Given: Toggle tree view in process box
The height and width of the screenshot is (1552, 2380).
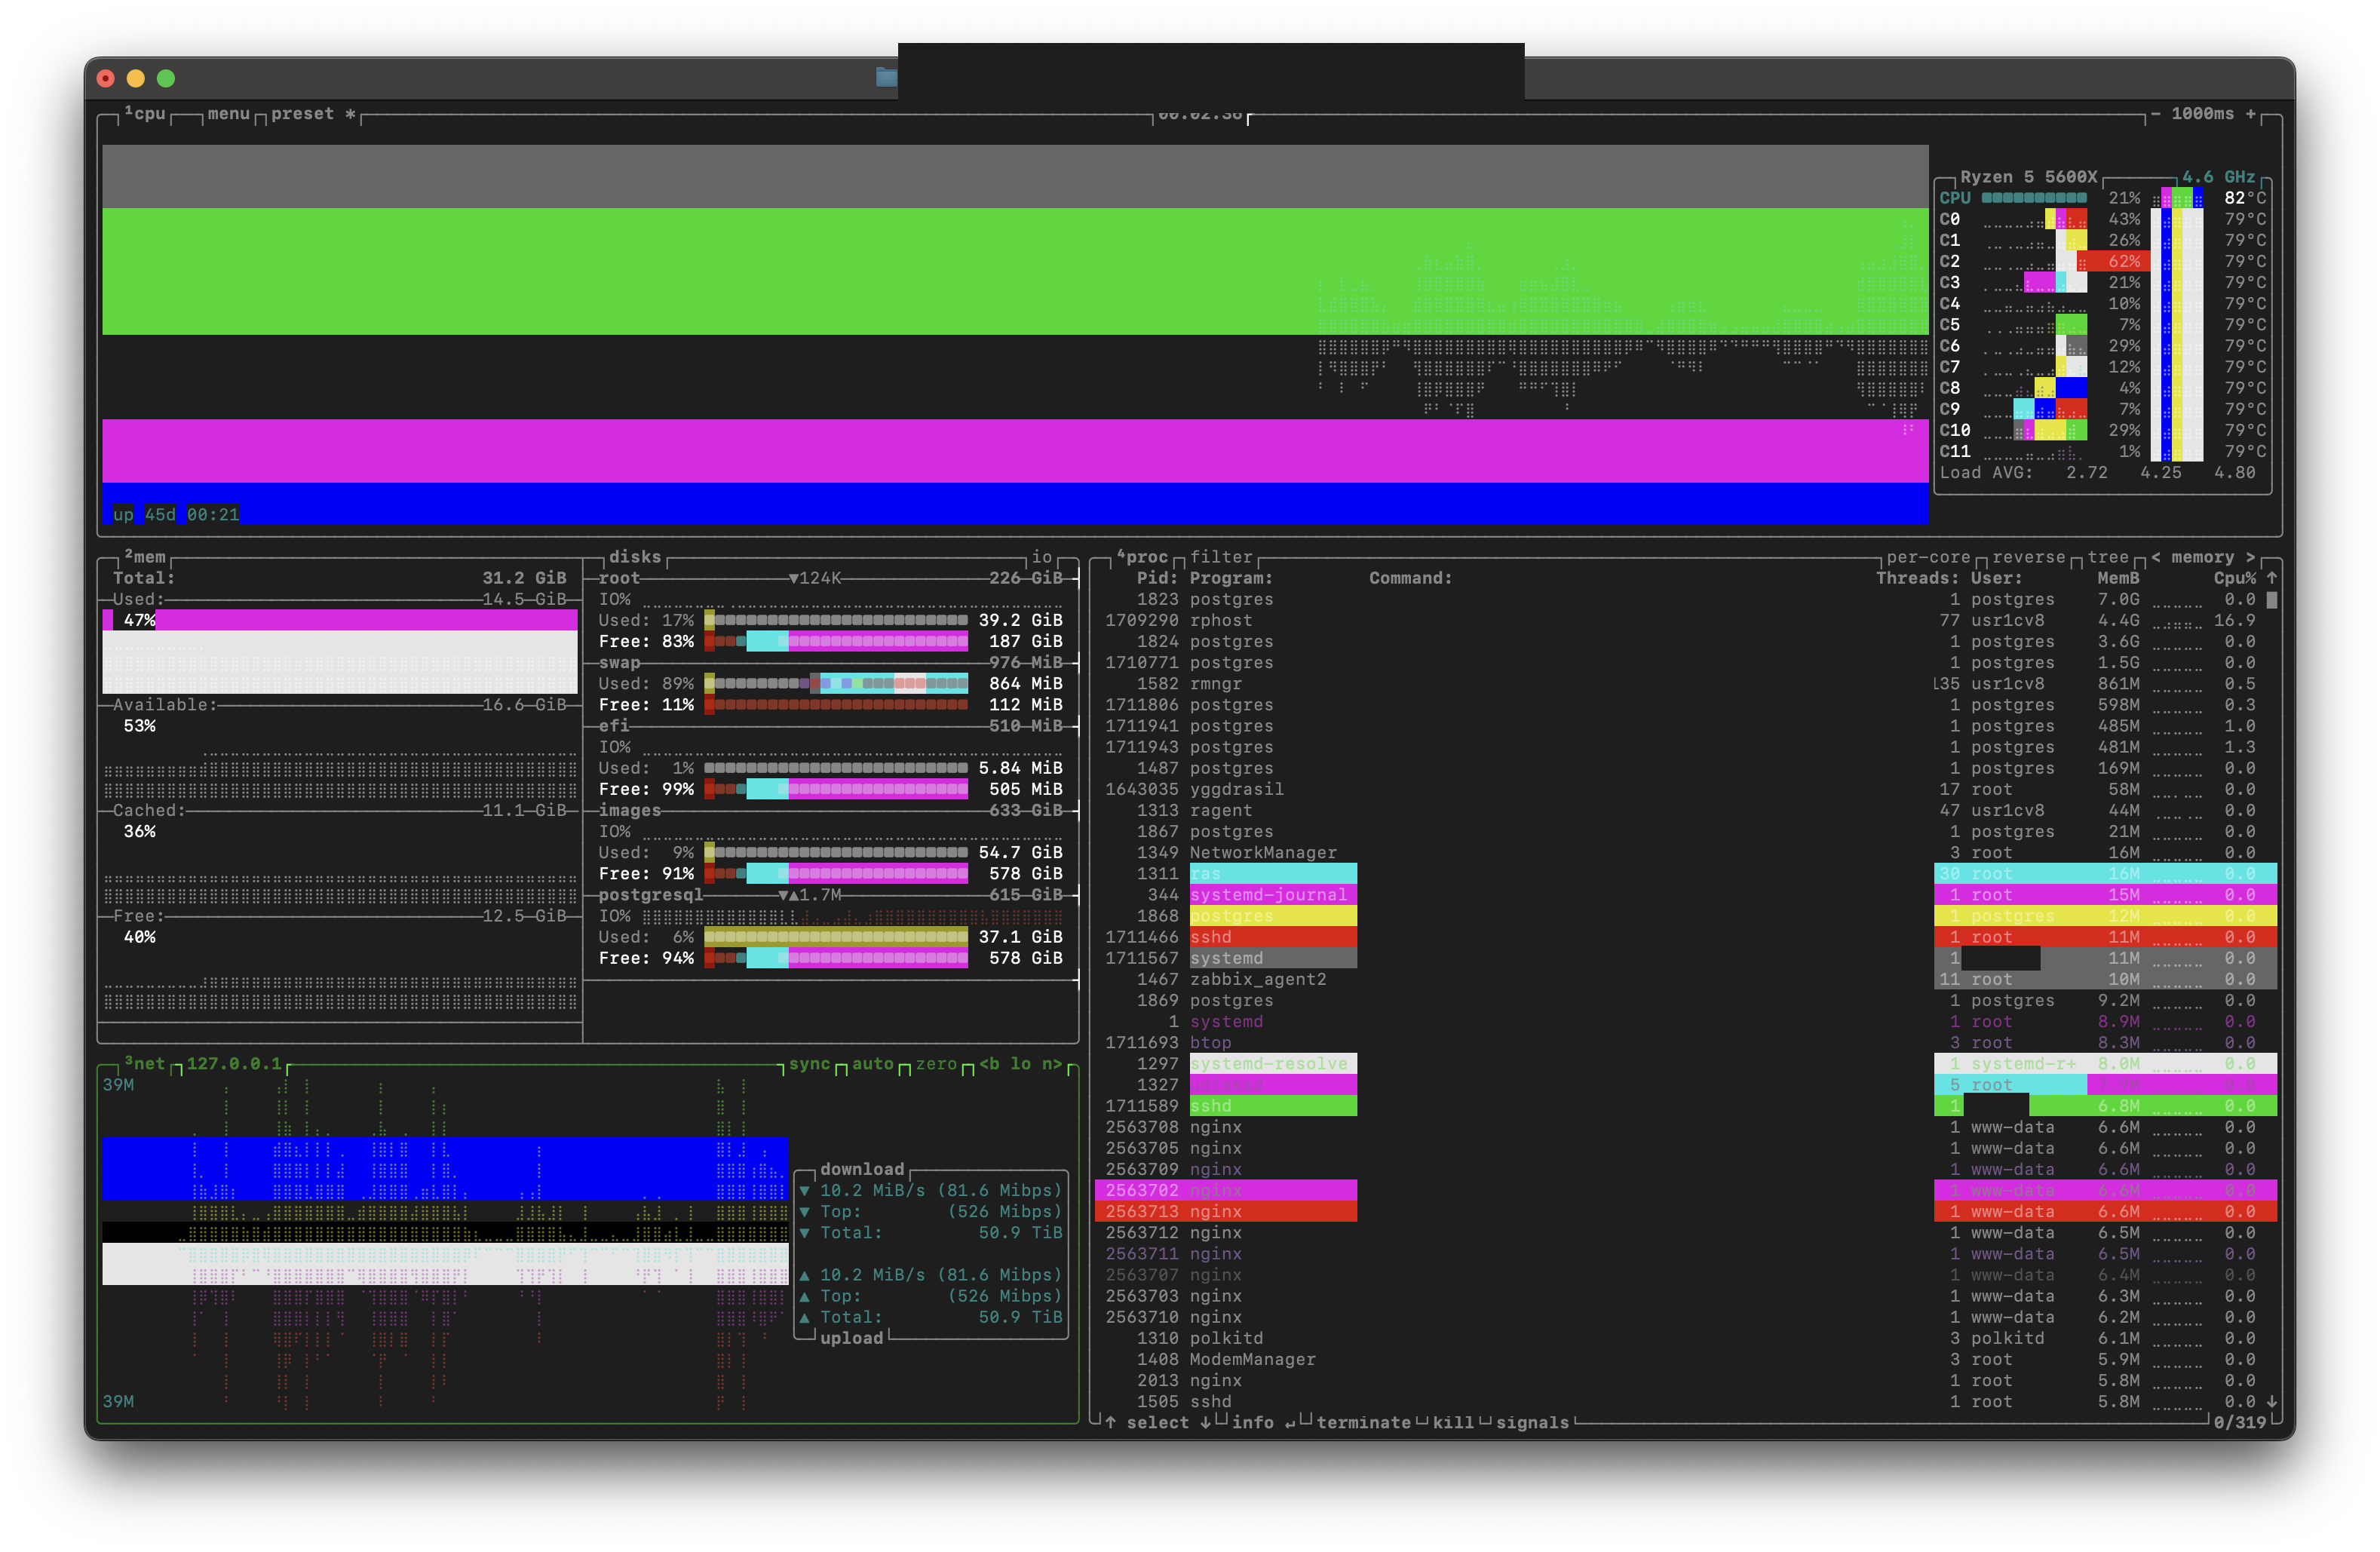Looking at the screenshot, I should pyautogui.click(x=2108, y=557).
